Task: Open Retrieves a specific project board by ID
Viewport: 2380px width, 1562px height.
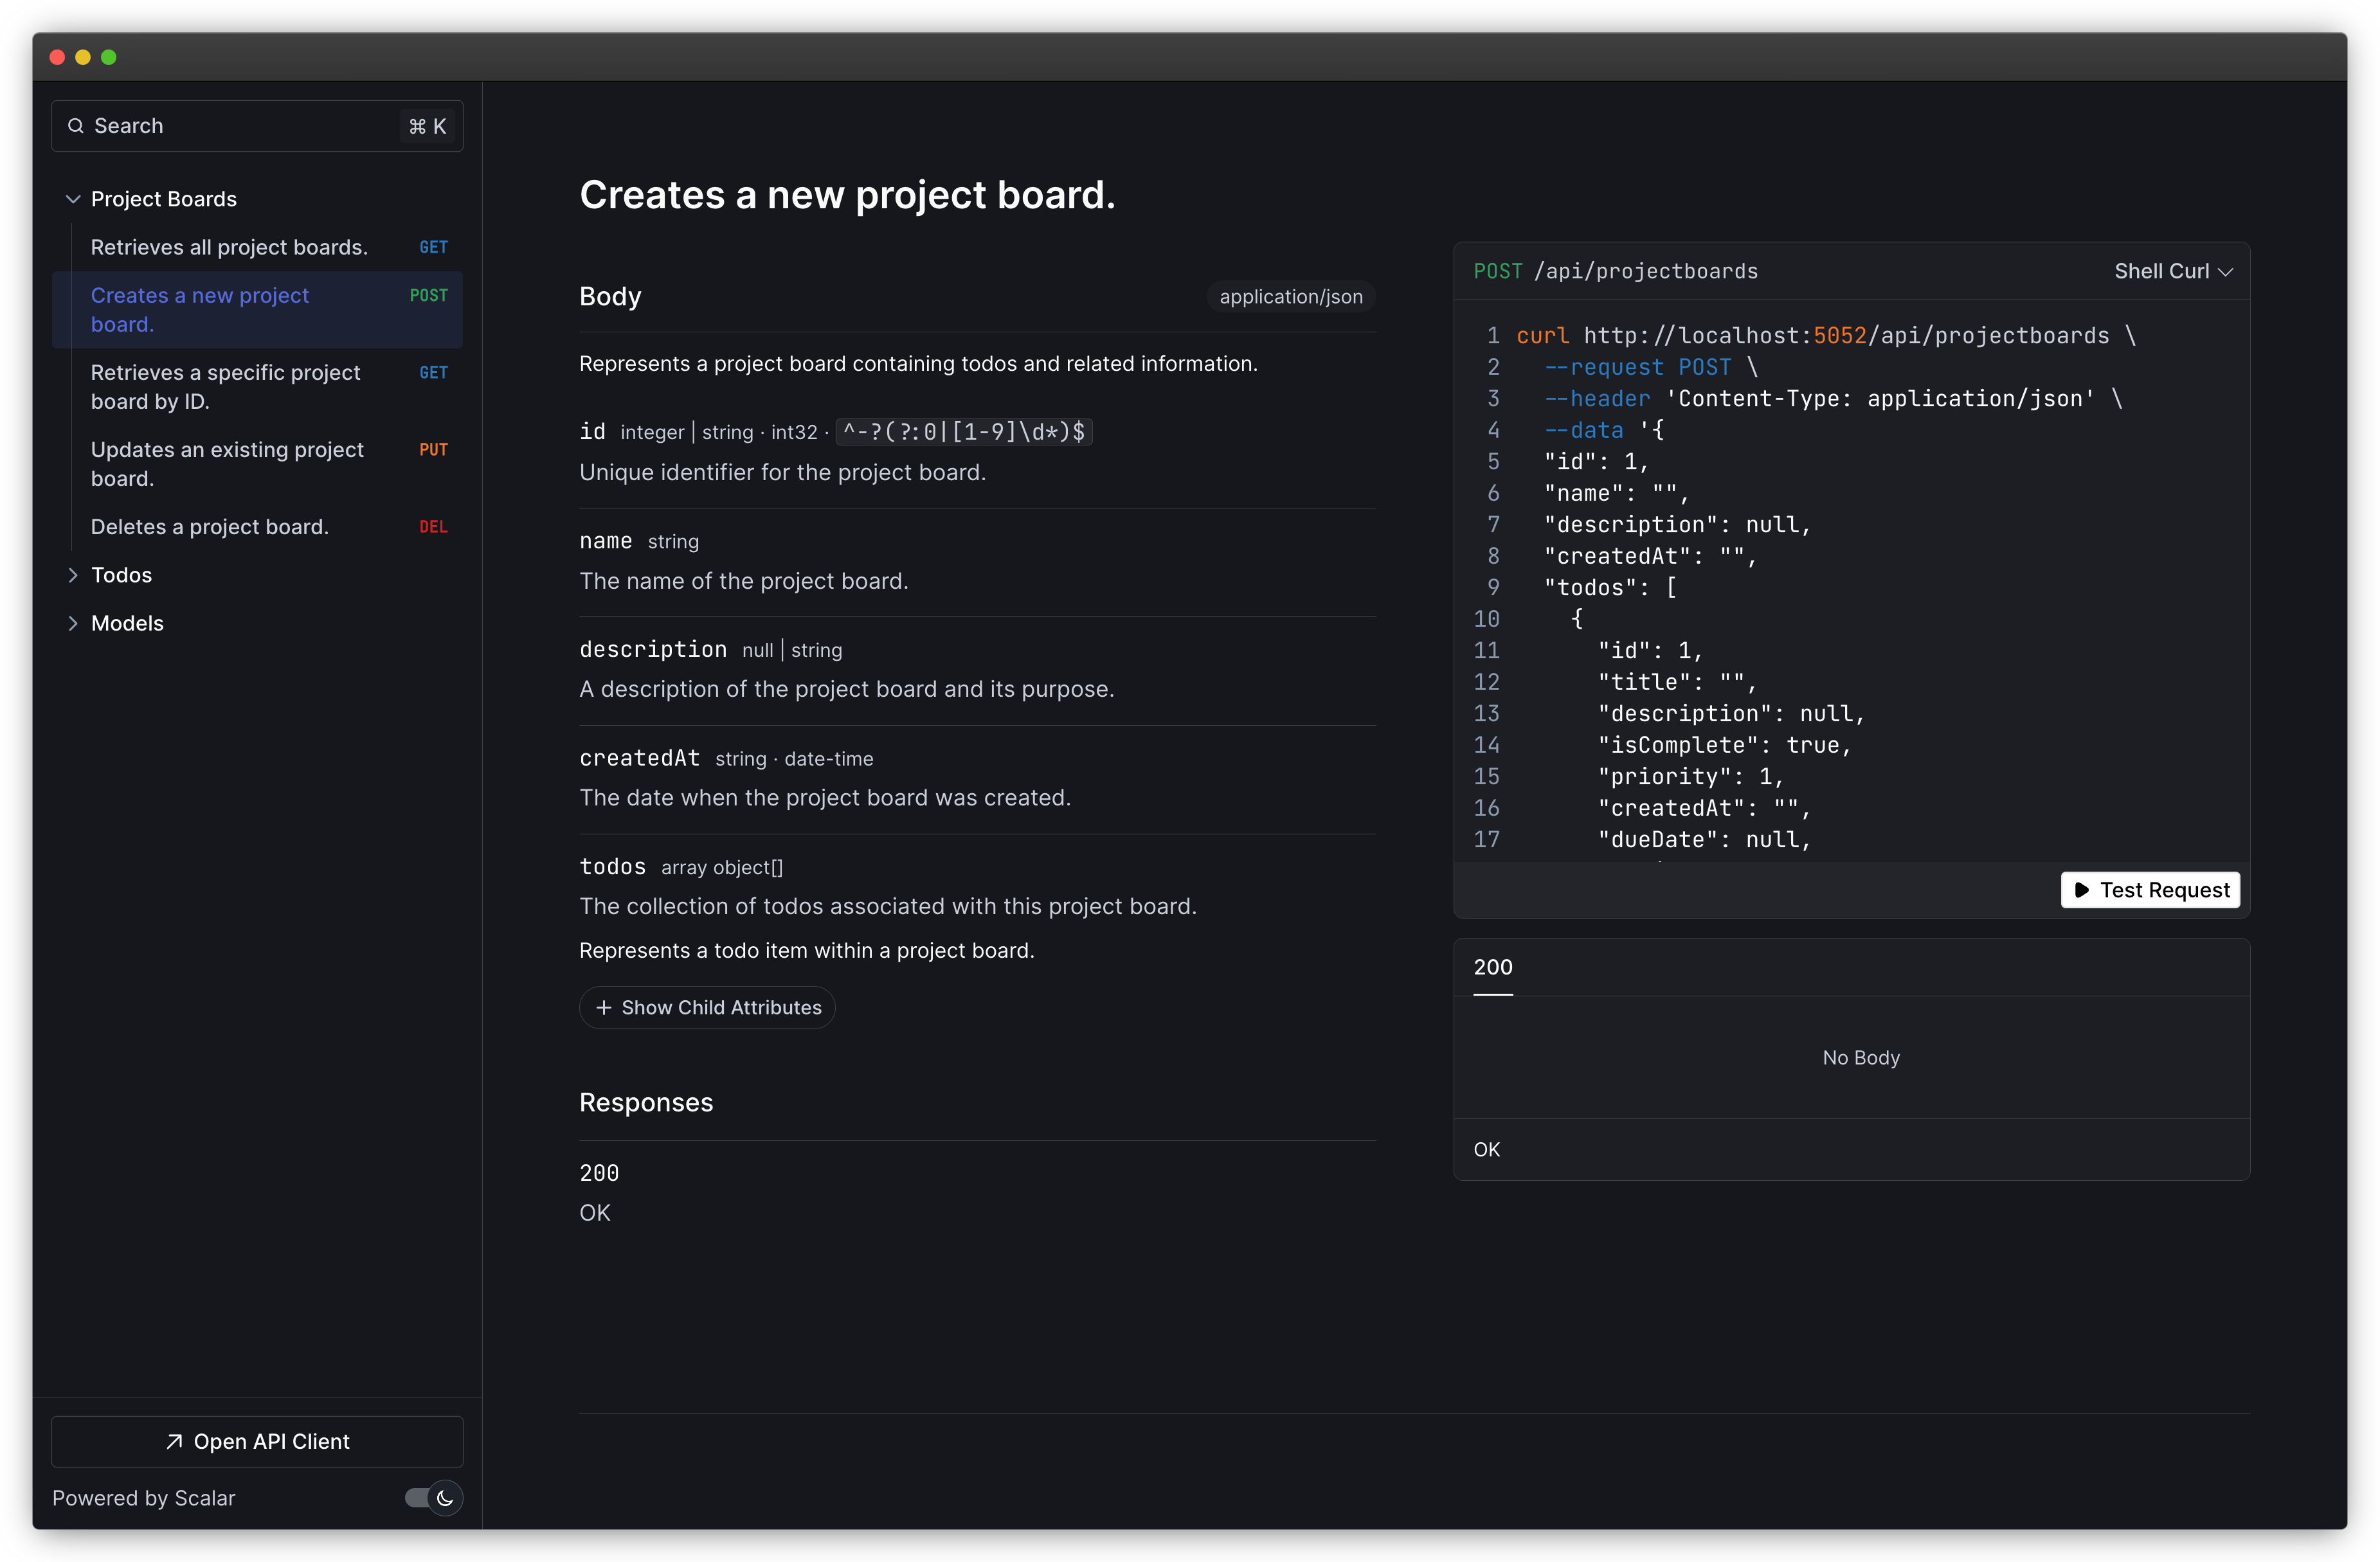Action: pyautogui.click(x=258, y=387)
